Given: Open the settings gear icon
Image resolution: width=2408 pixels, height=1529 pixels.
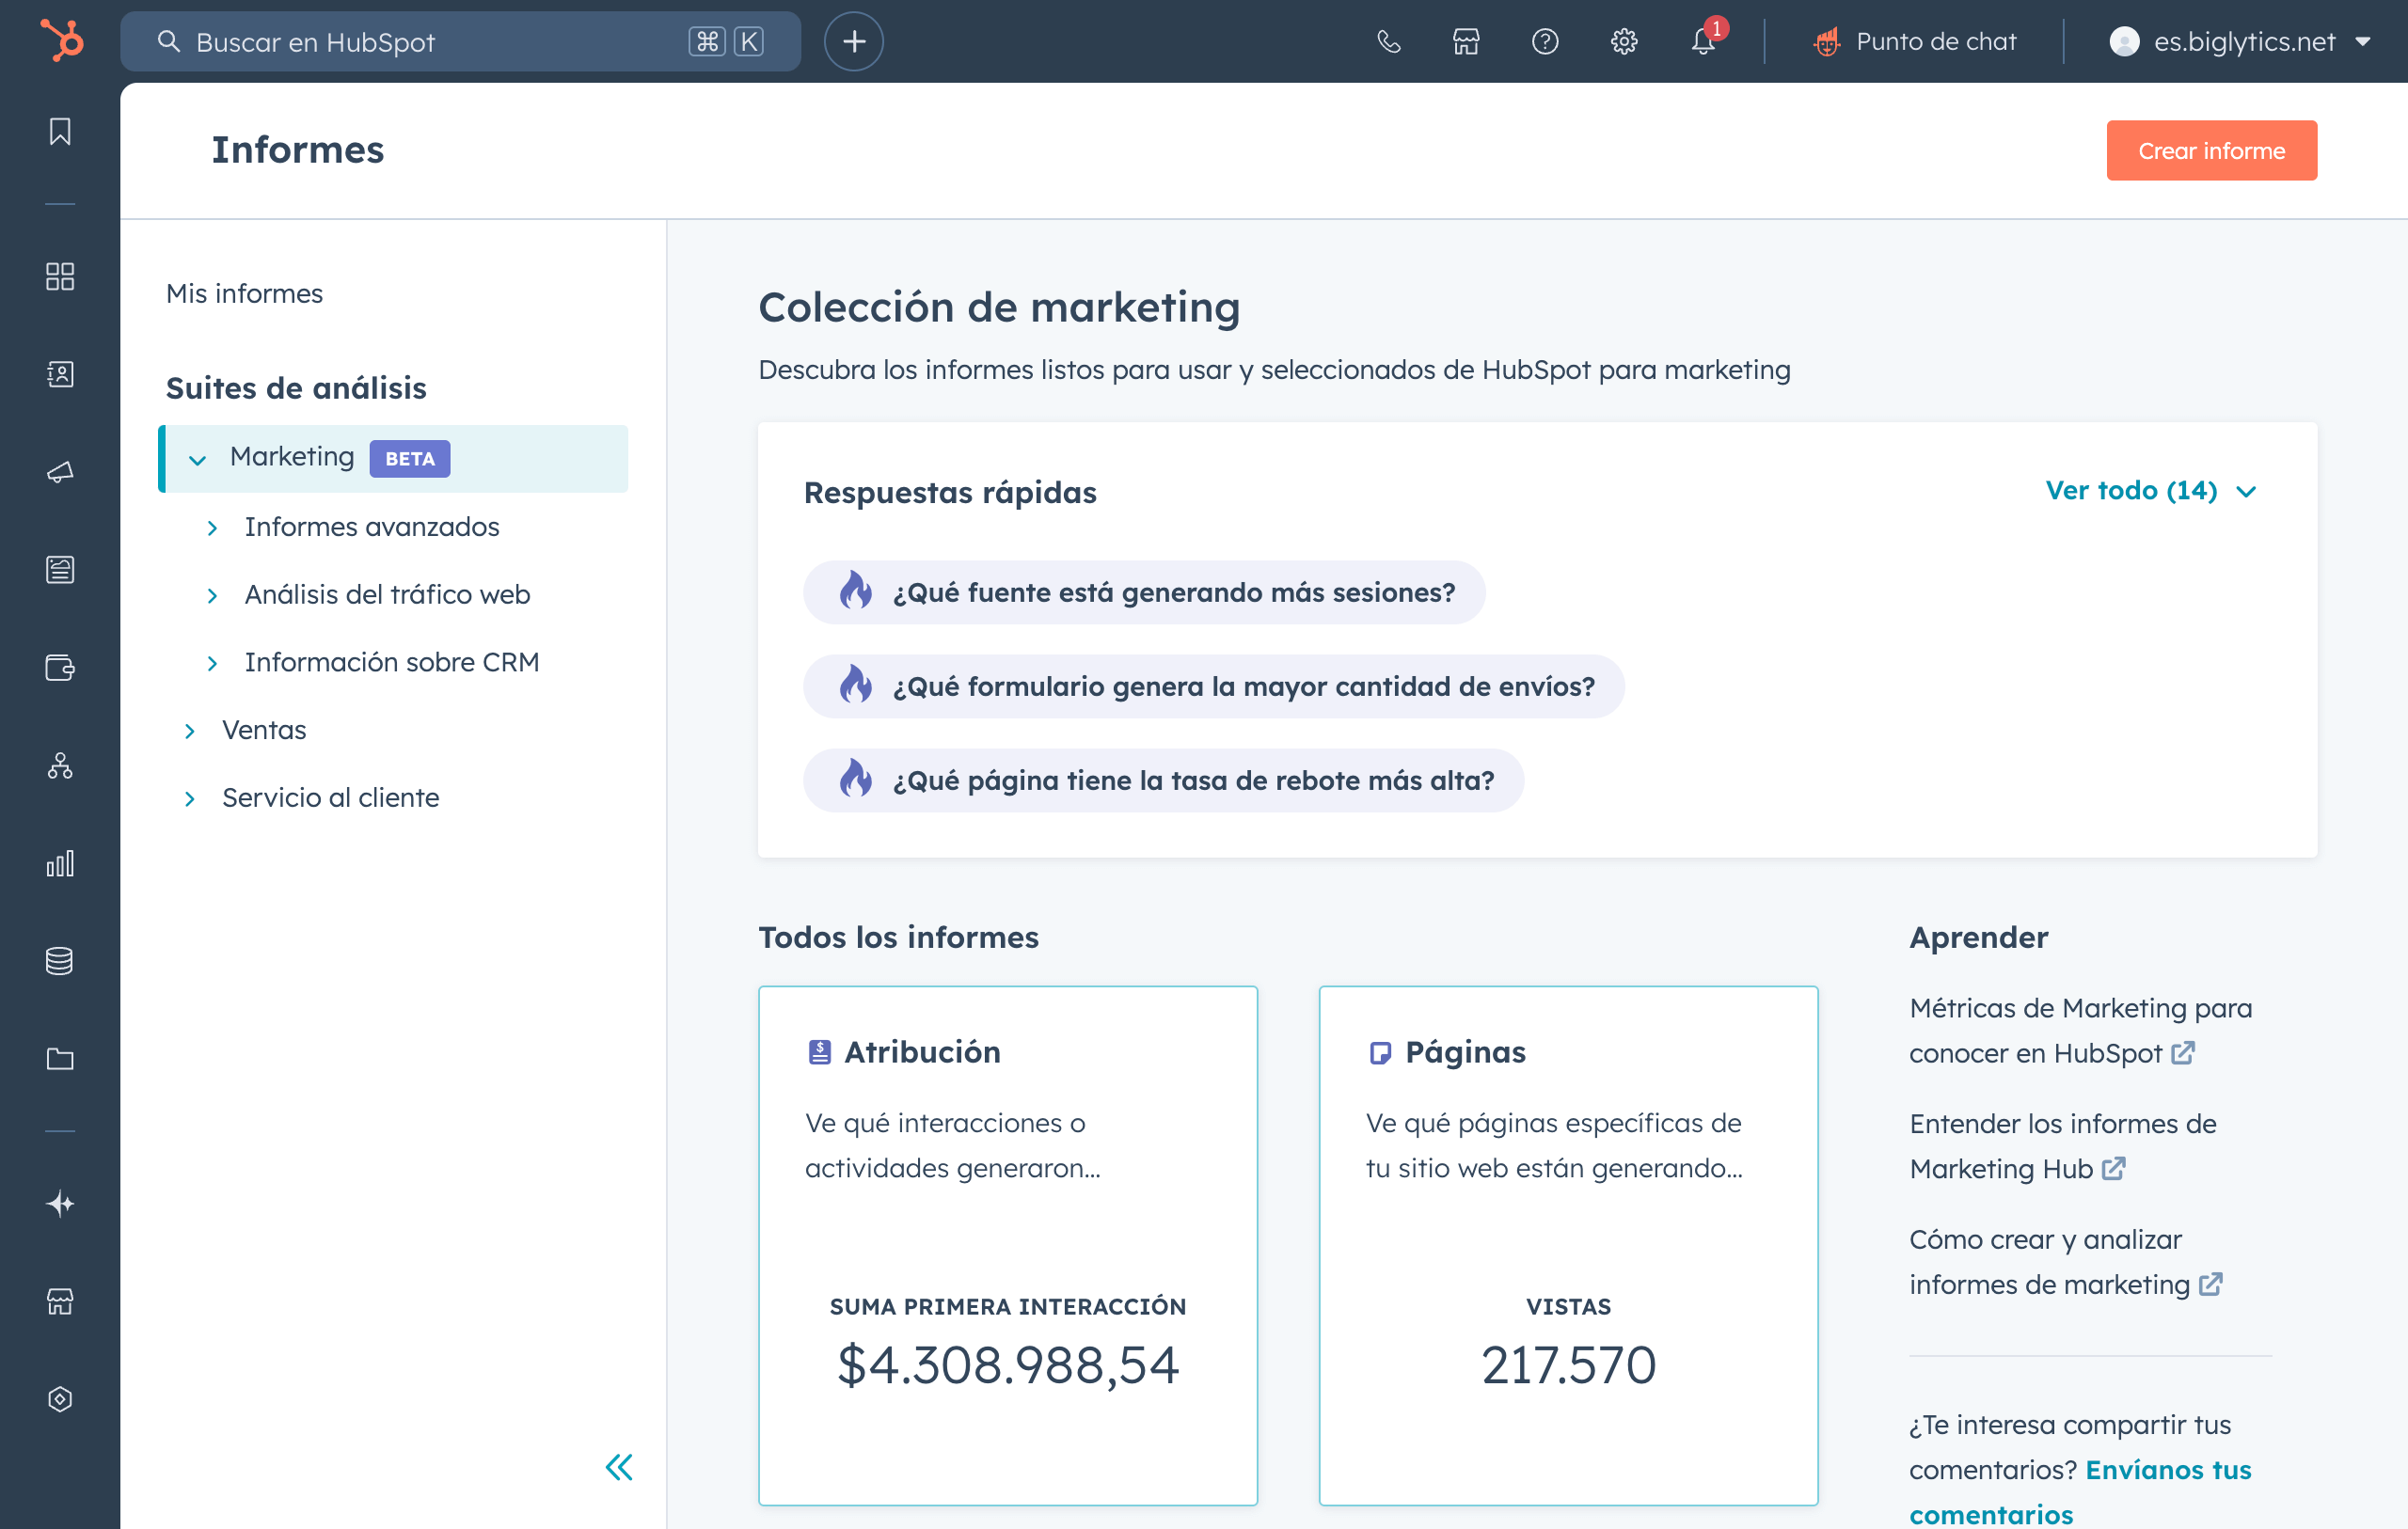Looking at the screenshot, I should pos(1624,41).
